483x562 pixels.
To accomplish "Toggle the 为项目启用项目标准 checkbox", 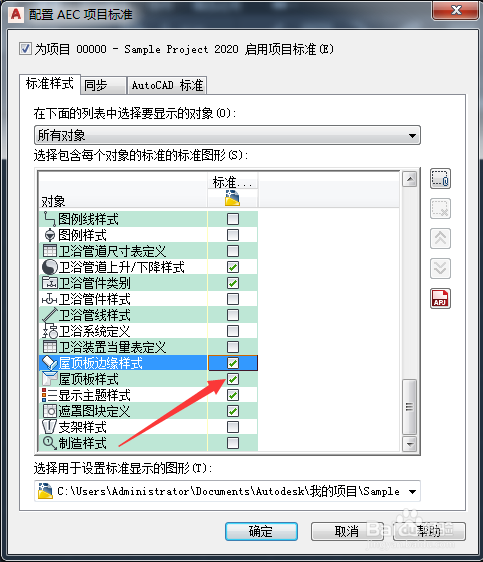I will 25,48.
